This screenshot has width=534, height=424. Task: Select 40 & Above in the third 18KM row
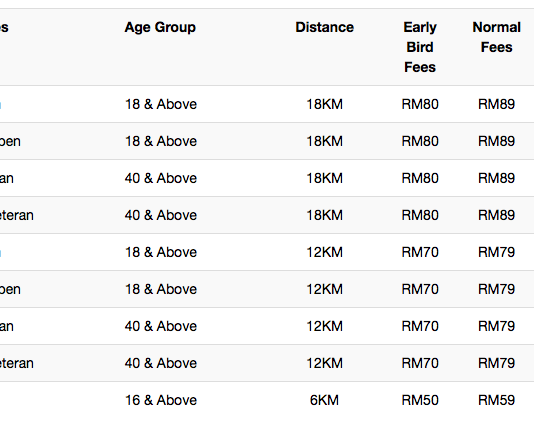[x=161, y=178]
